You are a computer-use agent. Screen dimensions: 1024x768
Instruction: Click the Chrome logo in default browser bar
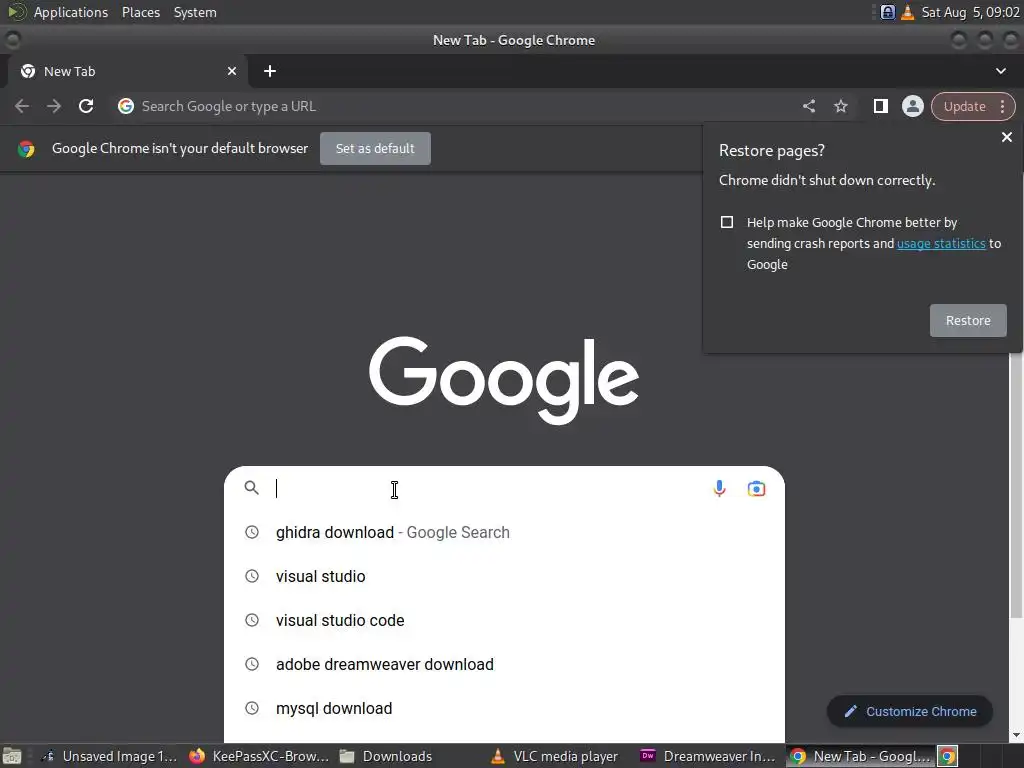click(26, 149)
